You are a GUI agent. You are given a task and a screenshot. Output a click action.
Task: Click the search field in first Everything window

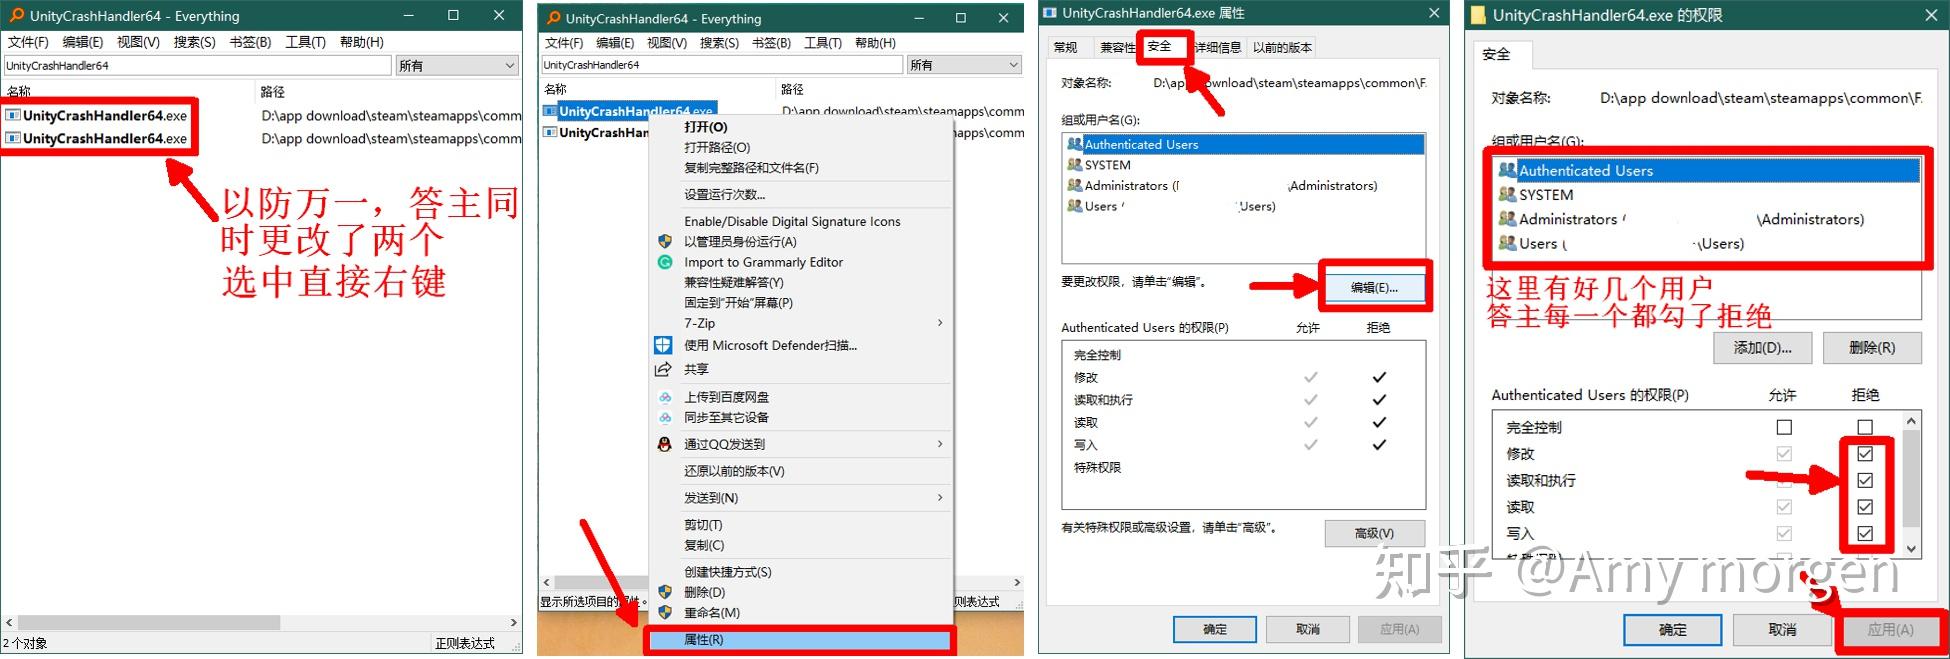pyautogui.click(x=197, y=65)
